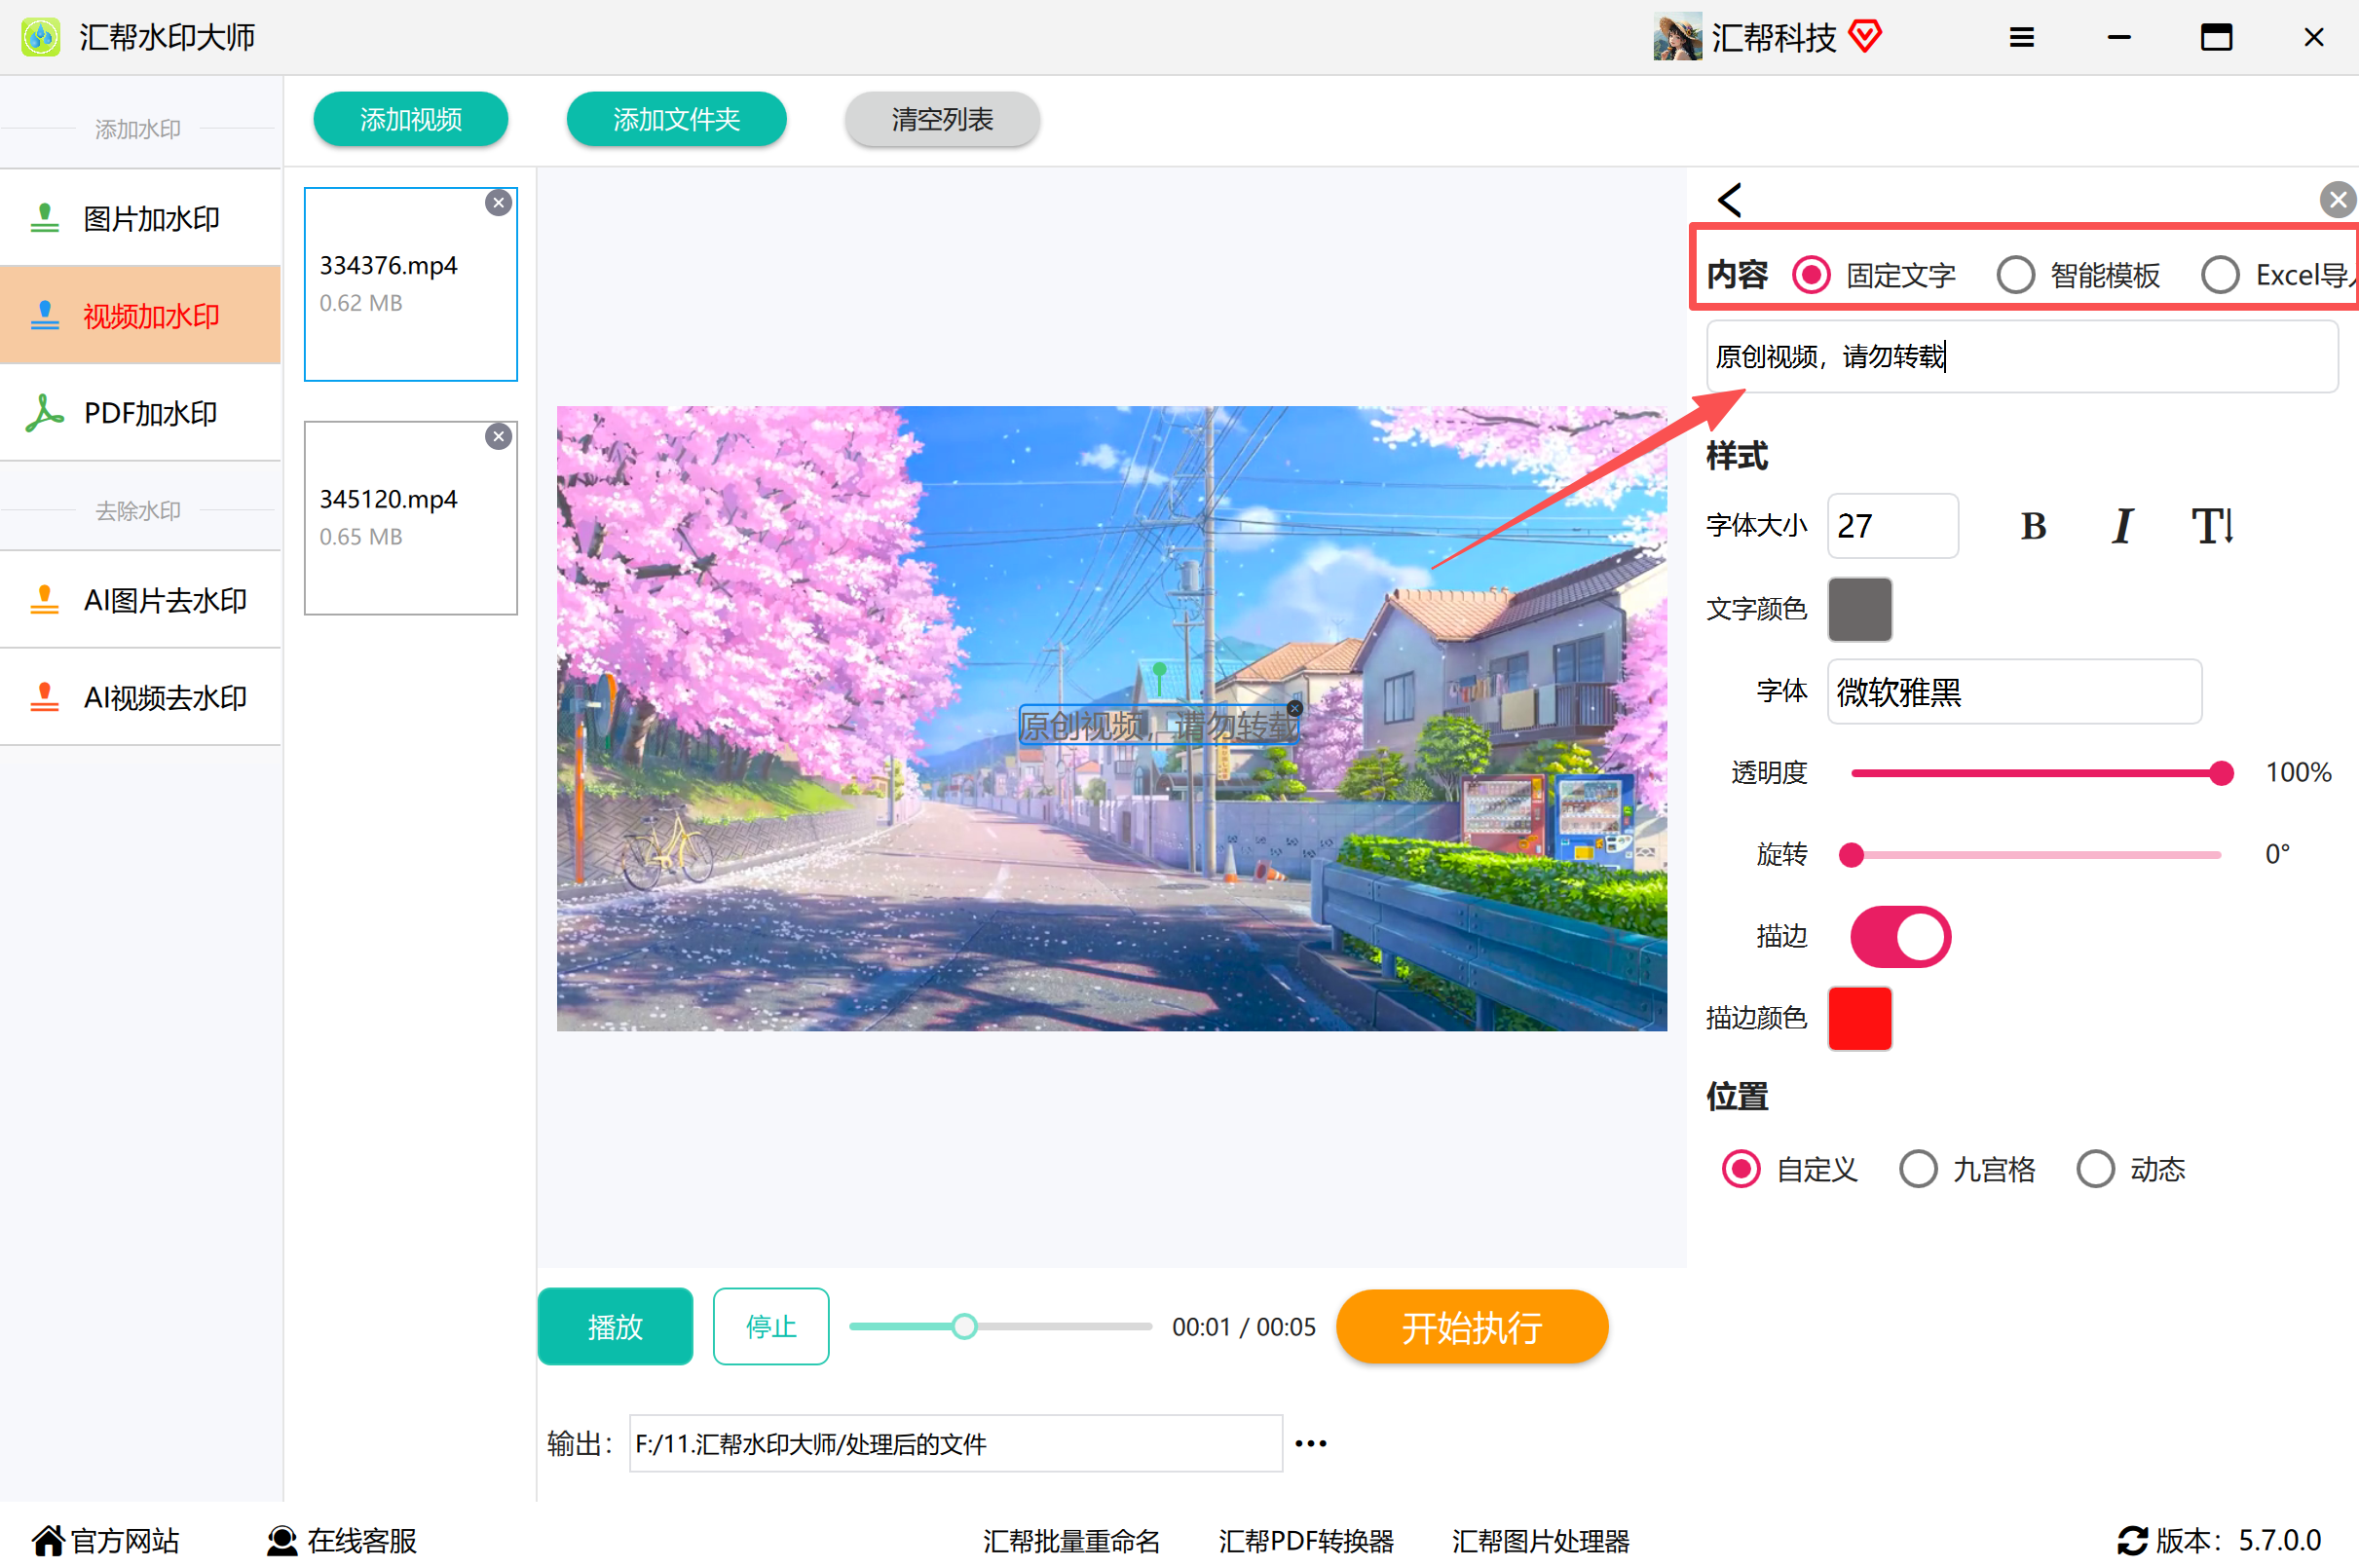Screen dimensions: 2359x1568
Task: Open the hamburger menu in title bar
Action: coord(2021,38)
